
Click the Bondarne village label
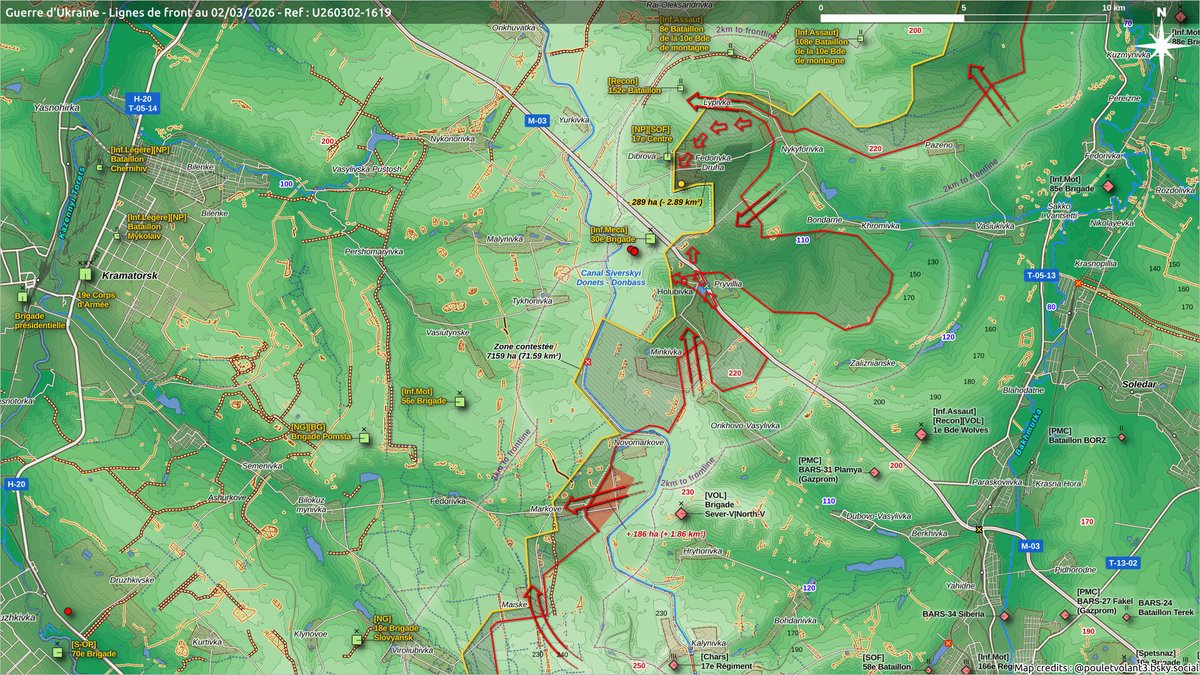click(824, 219)
